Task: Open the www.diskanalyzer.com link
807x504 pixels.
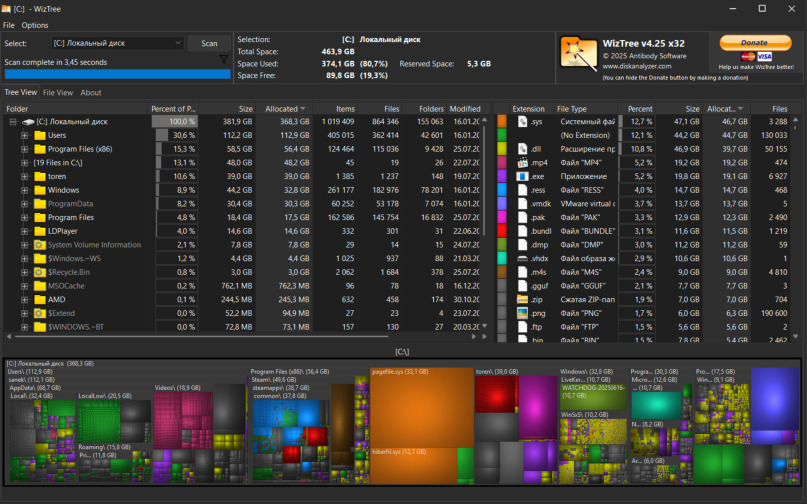Action: [637, 66]
